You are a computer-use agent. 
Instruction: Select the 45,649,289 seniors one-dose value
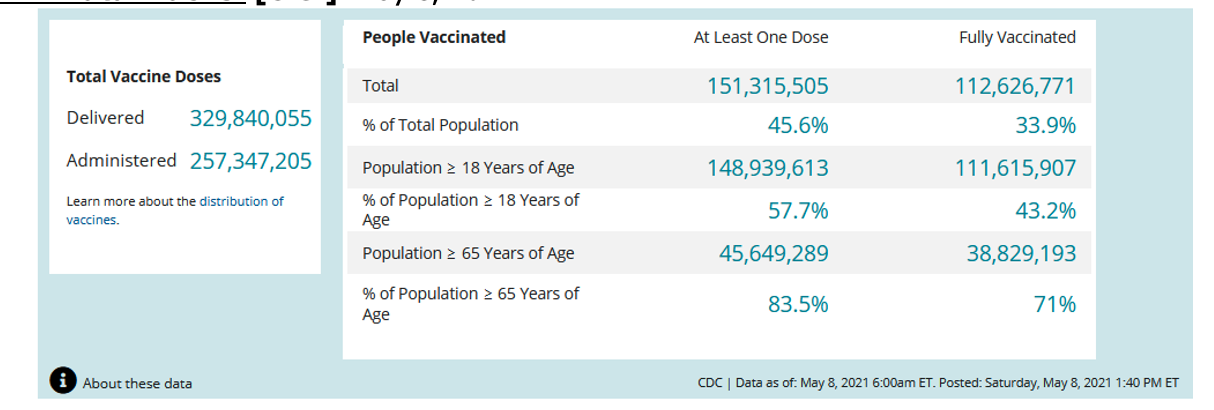point(774,253)
